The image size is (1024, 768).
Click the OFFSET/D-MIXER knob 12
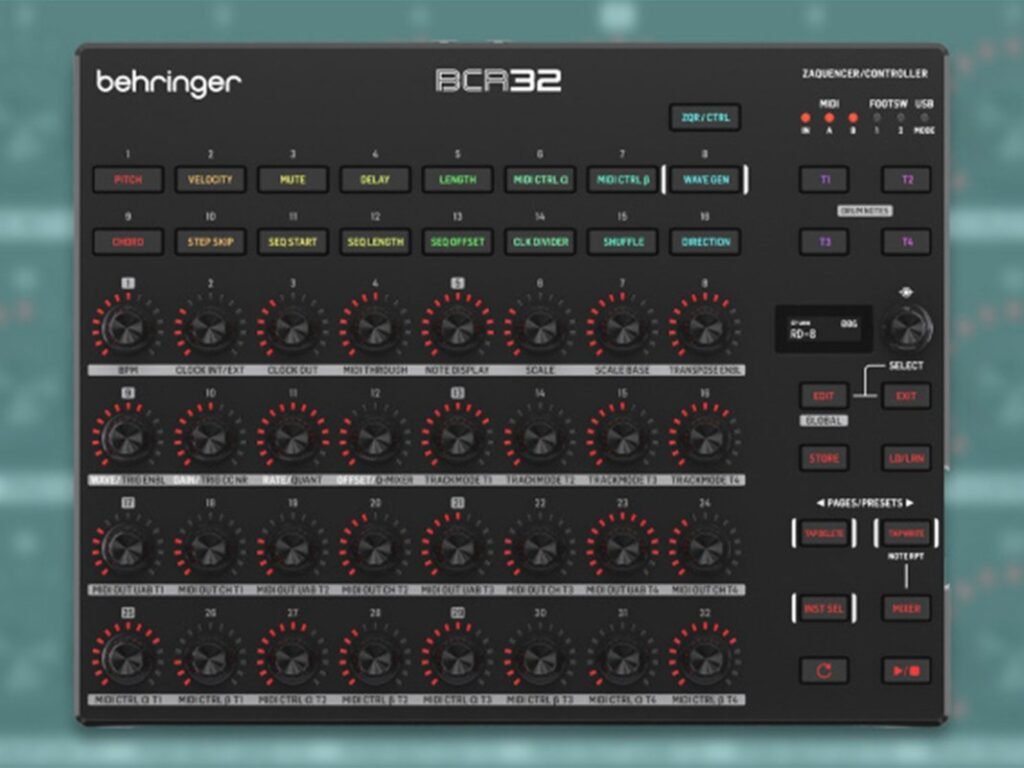coord(374,436)
